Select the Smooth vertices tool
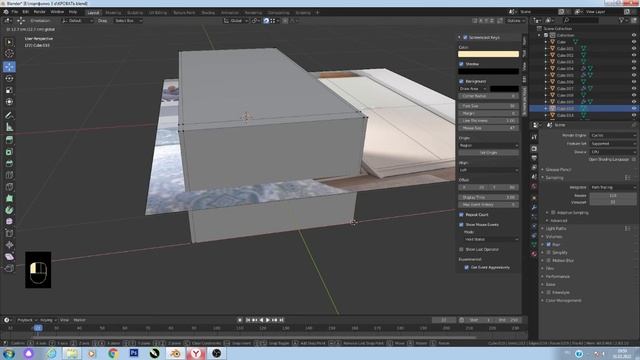Viewport: 640px width, 360px height. [x=9, y=222]
